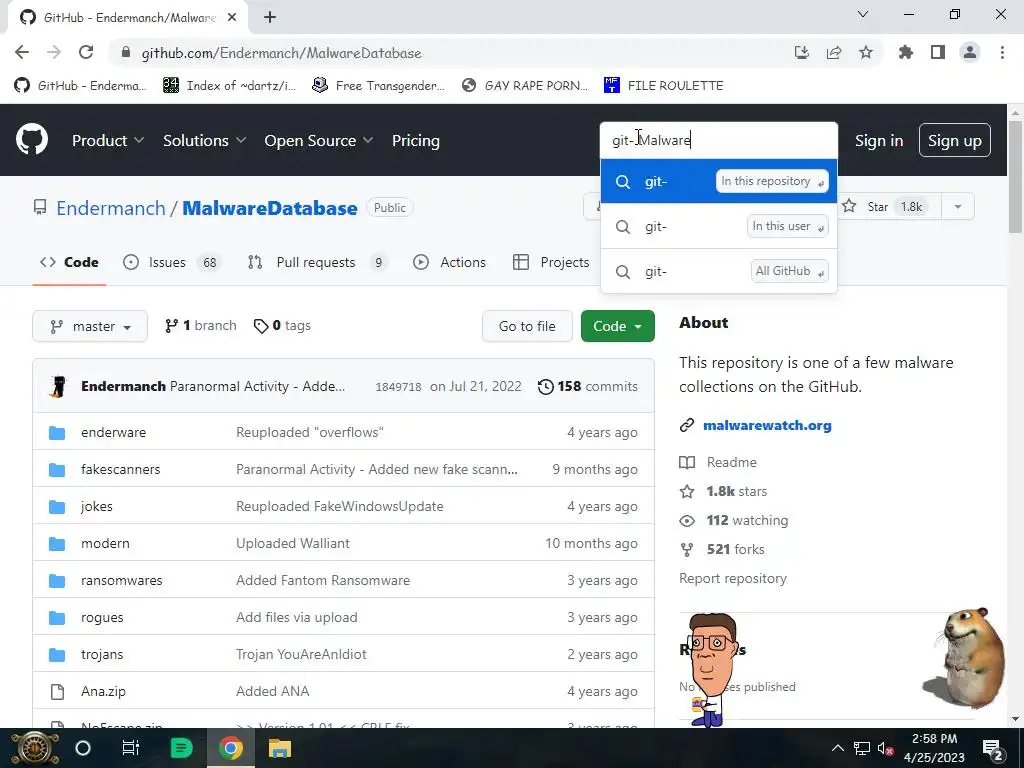Open the Pricing page
Image resolution: width=1024 pixels, height=768 pixels.
click(x=416, y=140)
